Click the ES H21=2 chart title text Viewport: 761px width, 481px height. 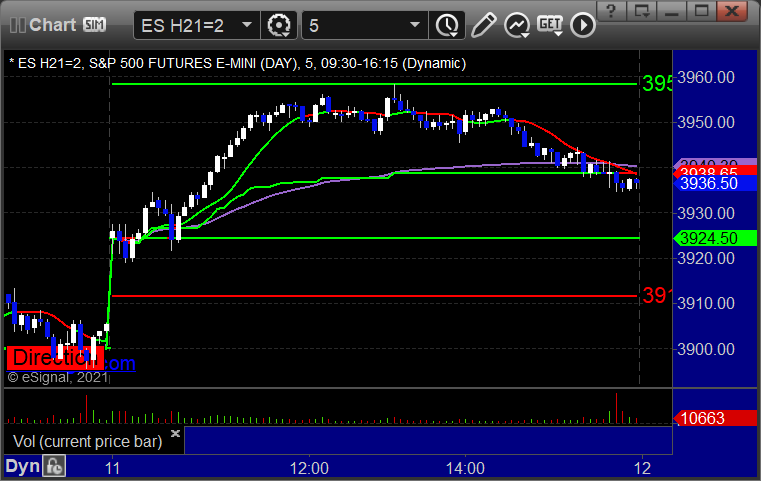coord(238,64)
